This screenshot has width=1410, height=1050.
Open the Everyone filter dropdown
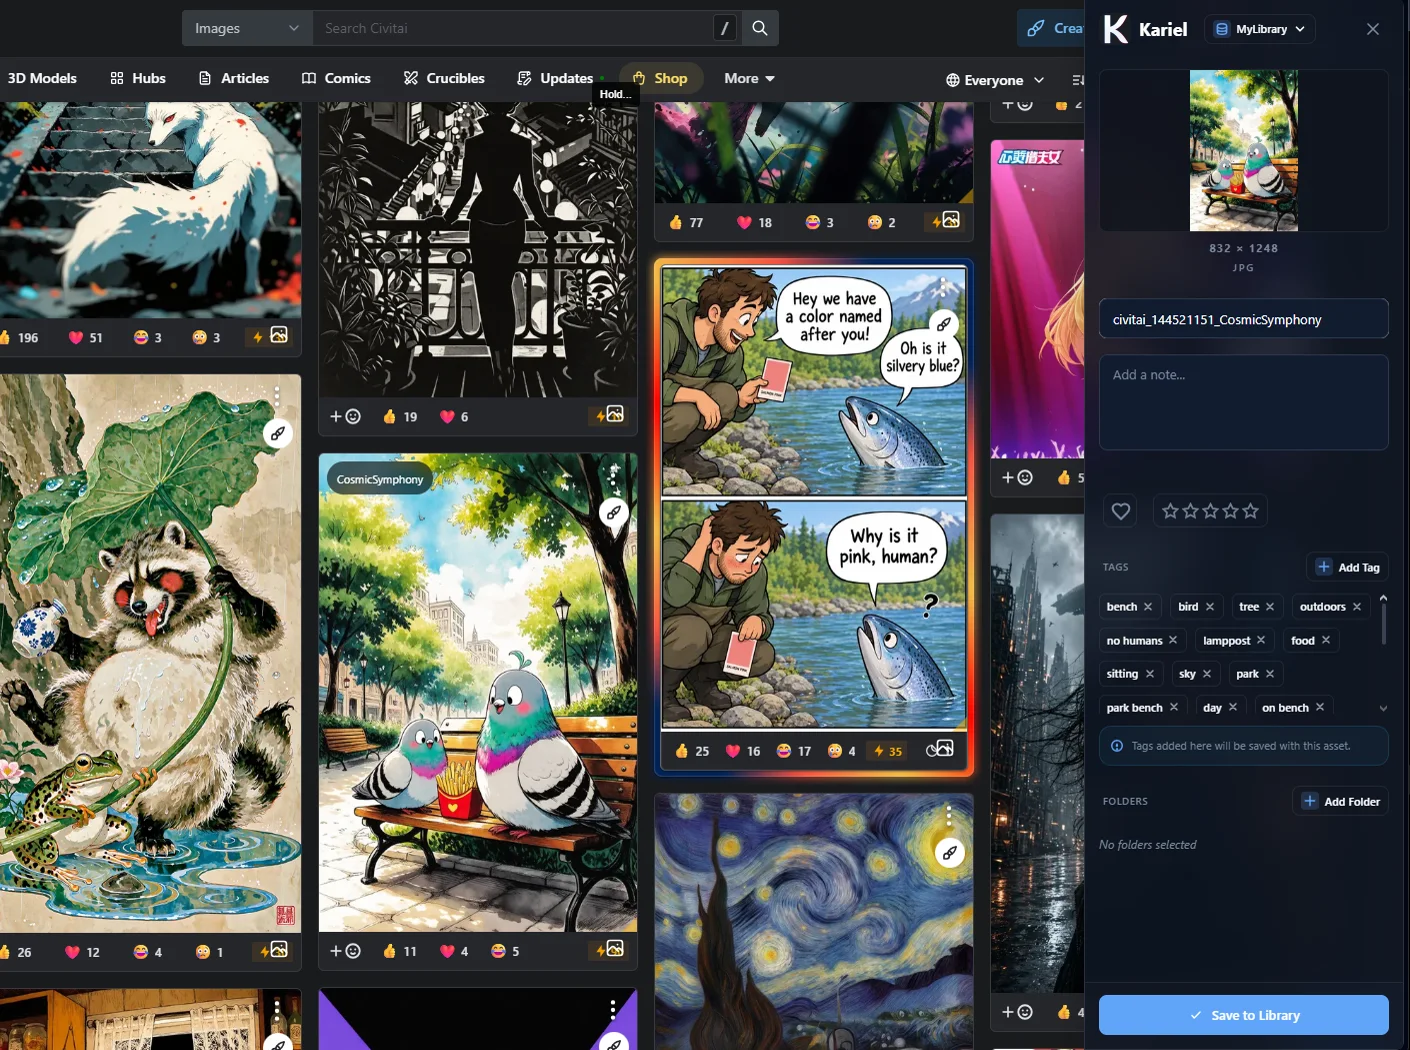pos(995,80)
